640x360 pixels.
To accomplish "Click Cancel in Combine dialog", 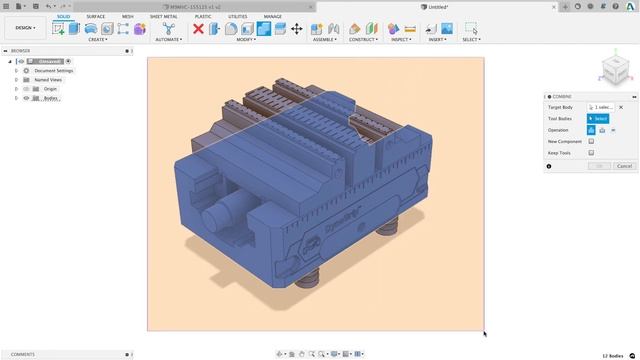I will coord(624,166).
